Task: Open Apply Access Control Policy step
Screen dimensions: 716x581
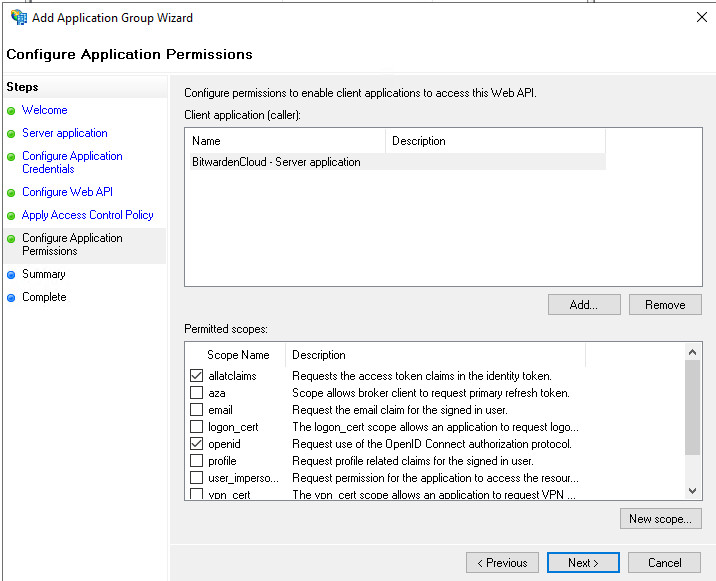Action: [x=87, y=215]
